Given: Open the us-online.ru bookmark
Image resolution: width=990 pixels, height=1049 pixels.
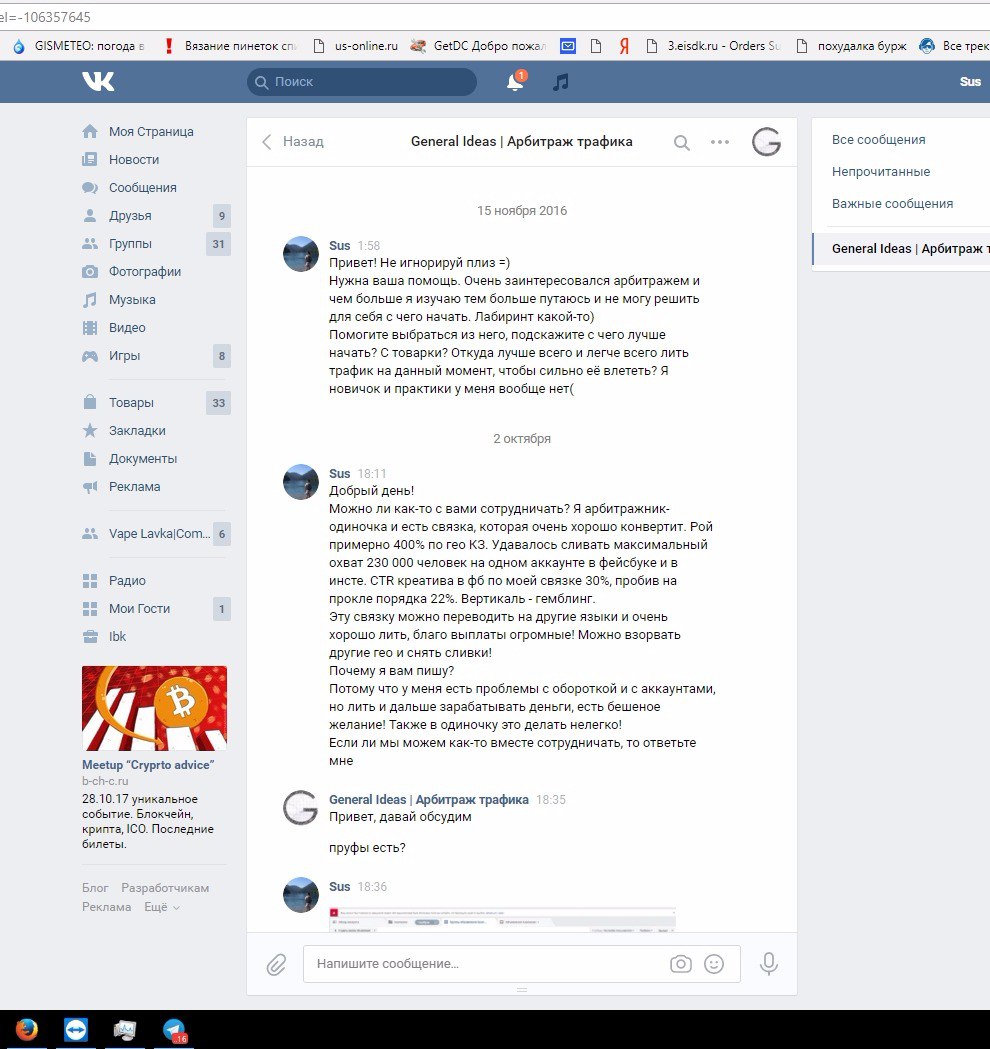Looking at the screenshot, I should [x=355, y=45].
